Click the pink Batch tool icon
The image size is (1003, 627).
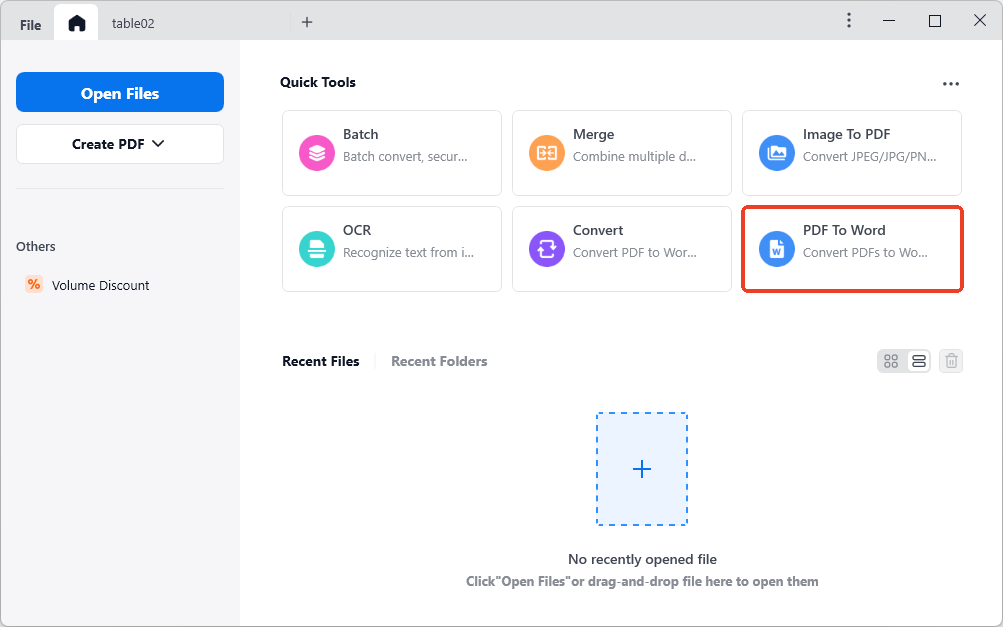(317, 153)
